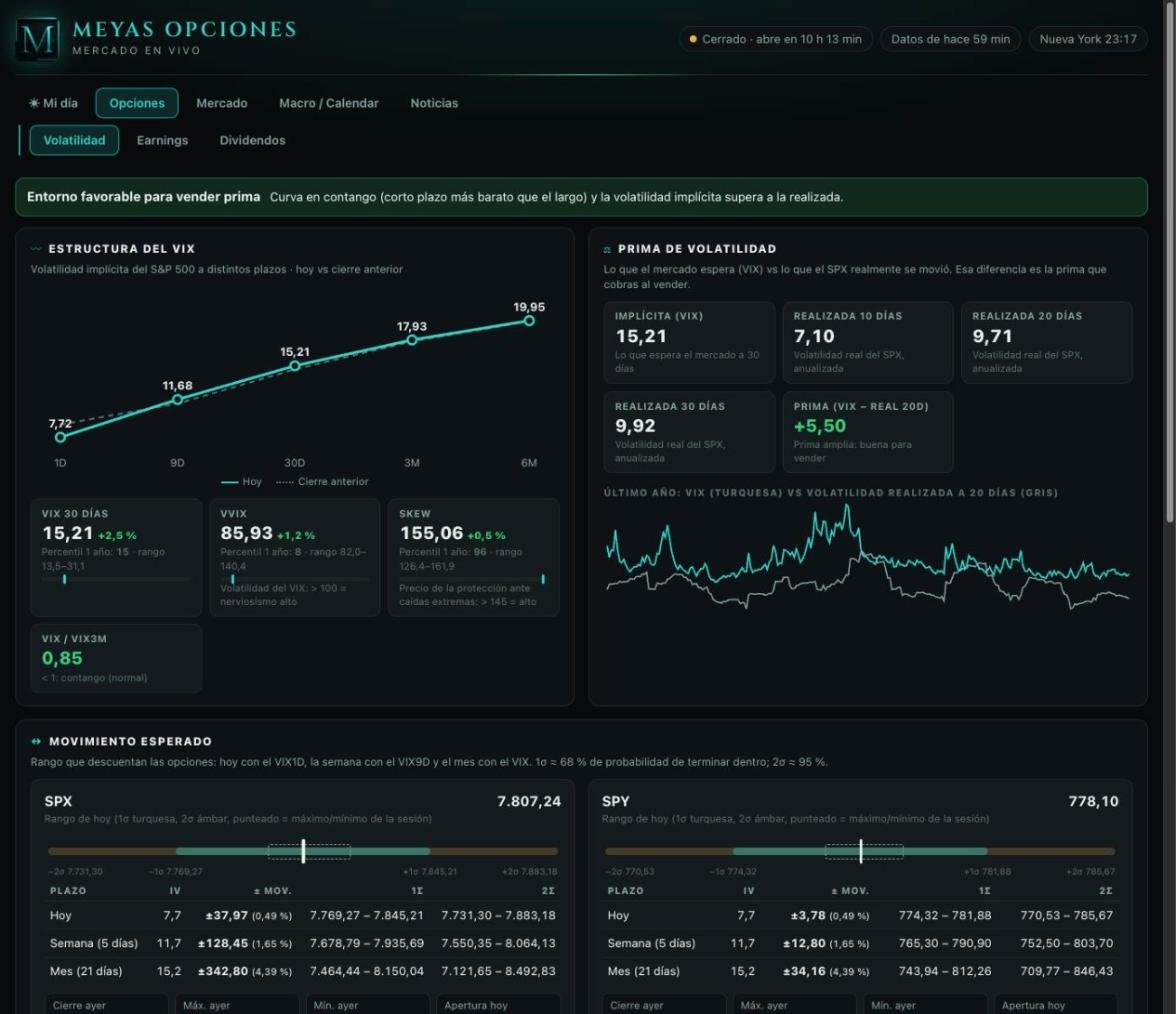Click the 6M point labeled 19,95

point(529,320)
